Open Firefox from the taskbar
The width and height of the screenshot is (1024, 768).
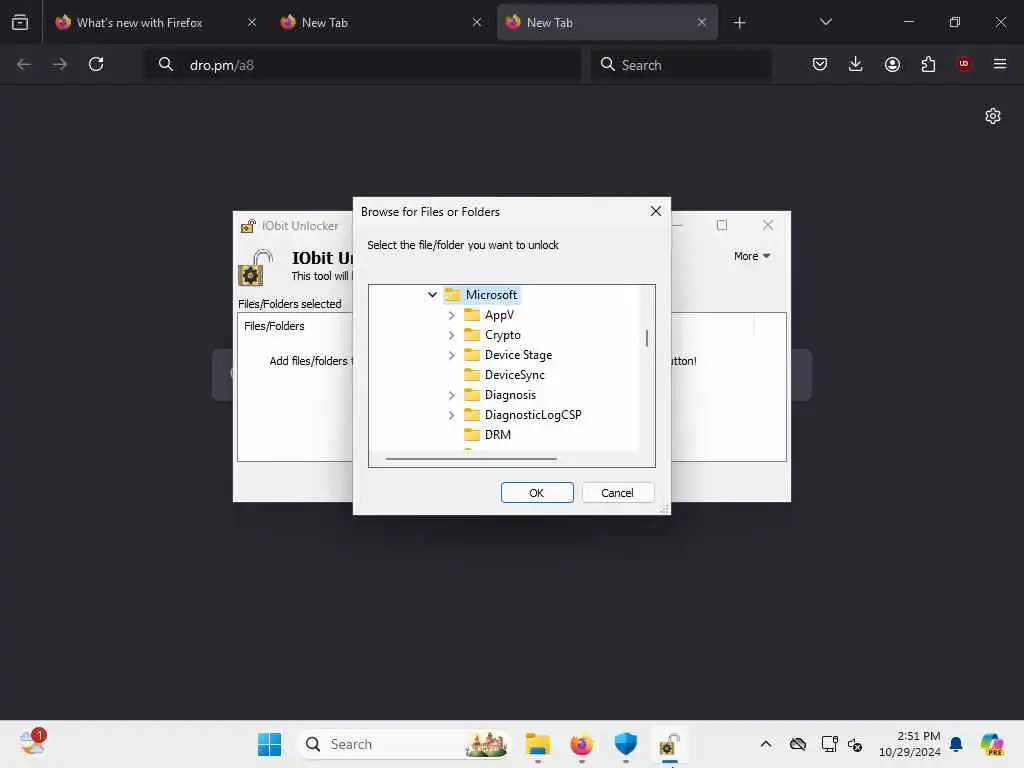tap(581, 744)
